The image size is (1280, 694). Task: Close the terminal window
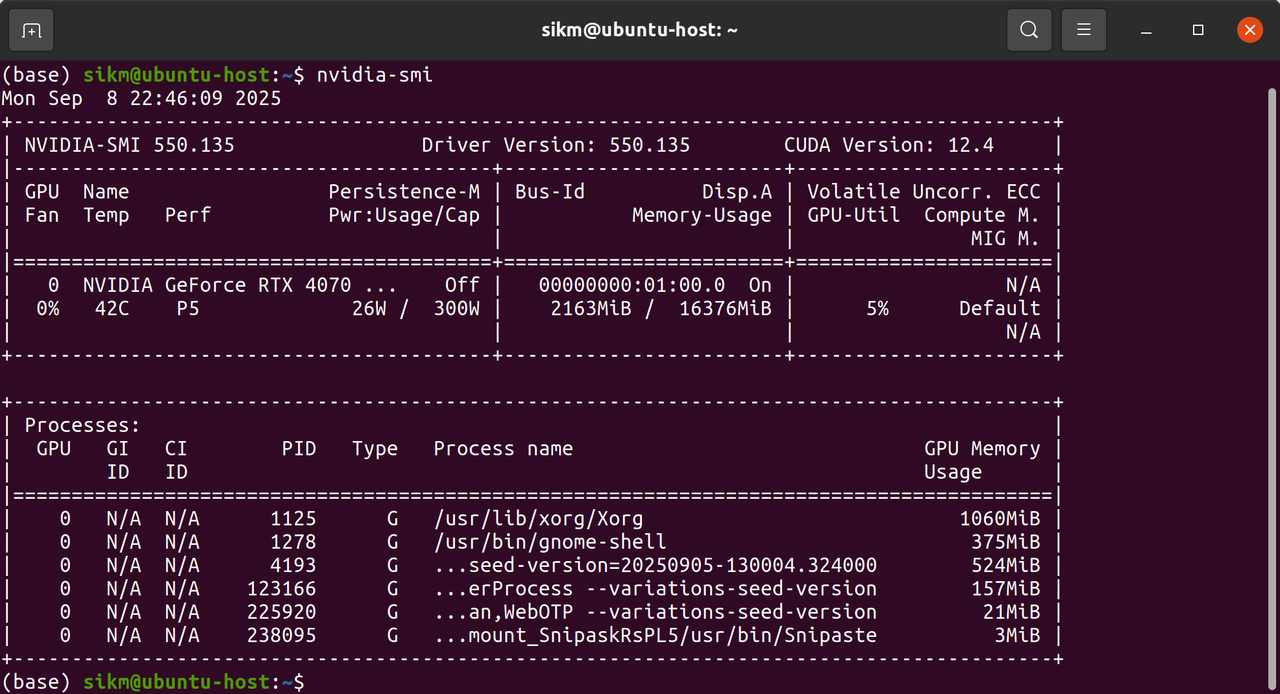[x=1250, y=30]
